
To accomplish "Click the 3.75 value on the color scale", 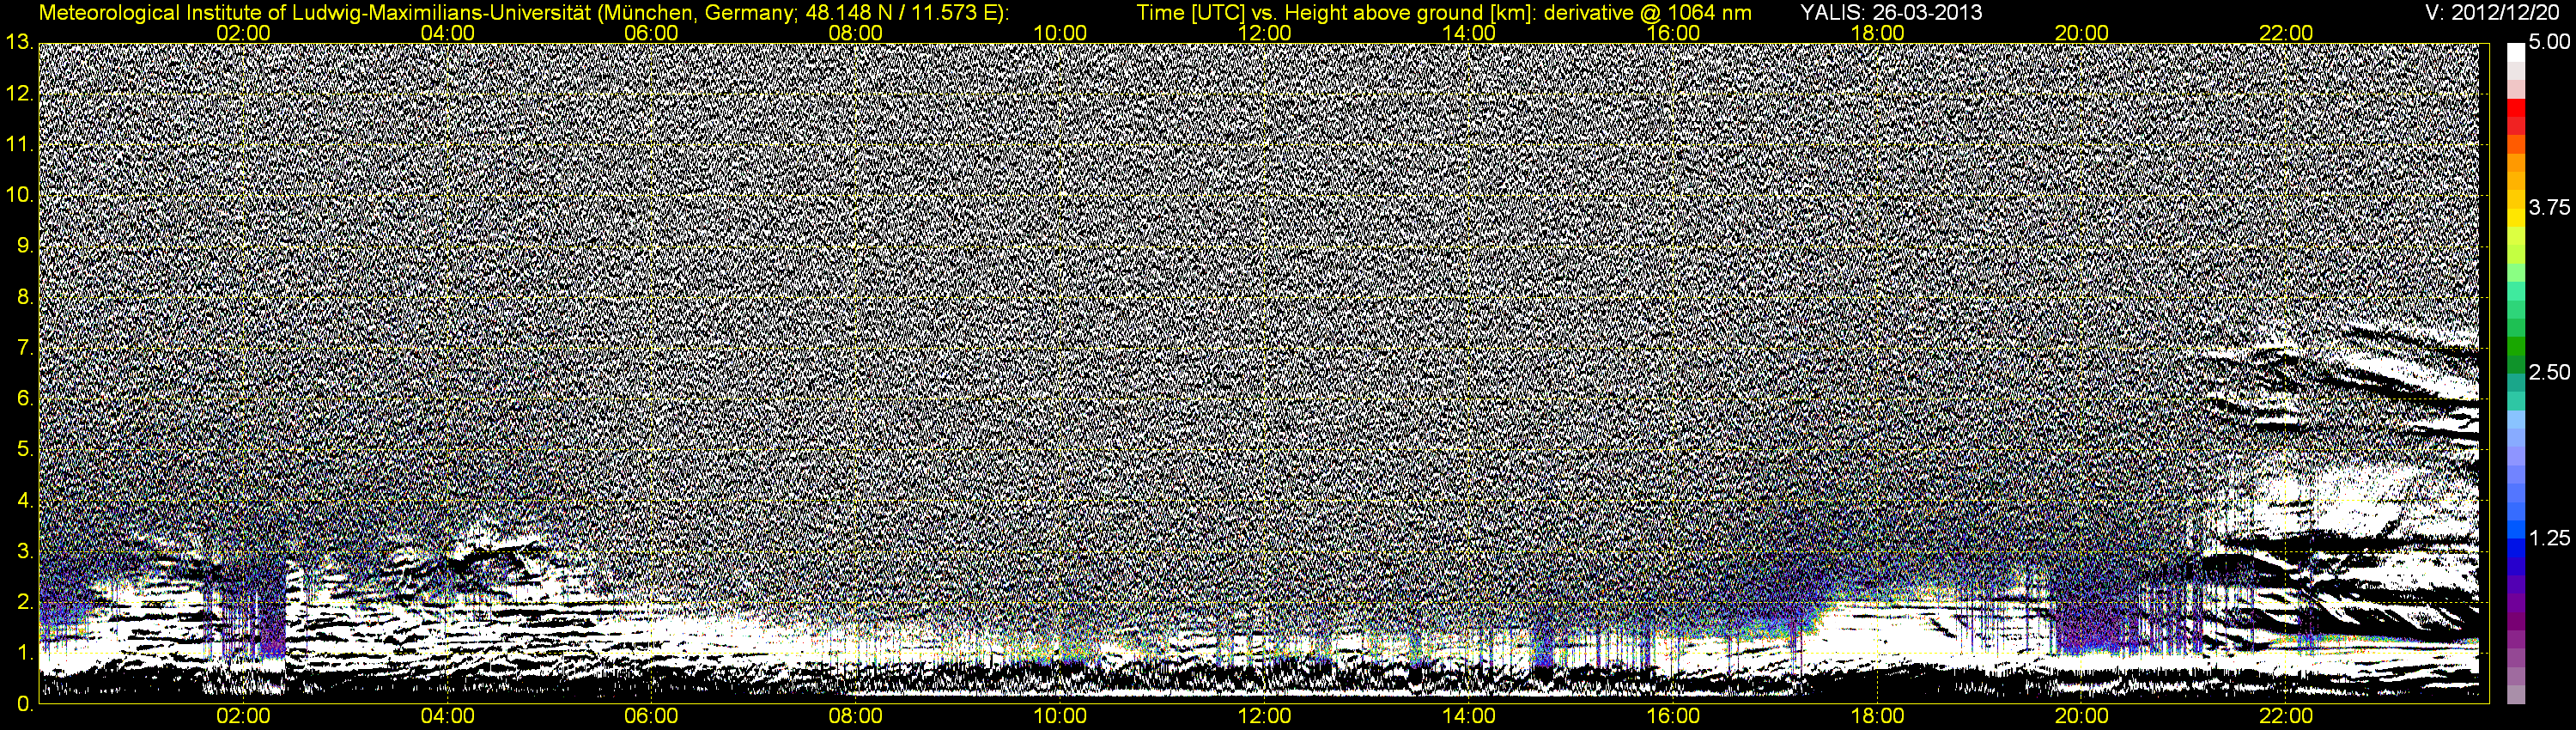I will [2548, 207].
